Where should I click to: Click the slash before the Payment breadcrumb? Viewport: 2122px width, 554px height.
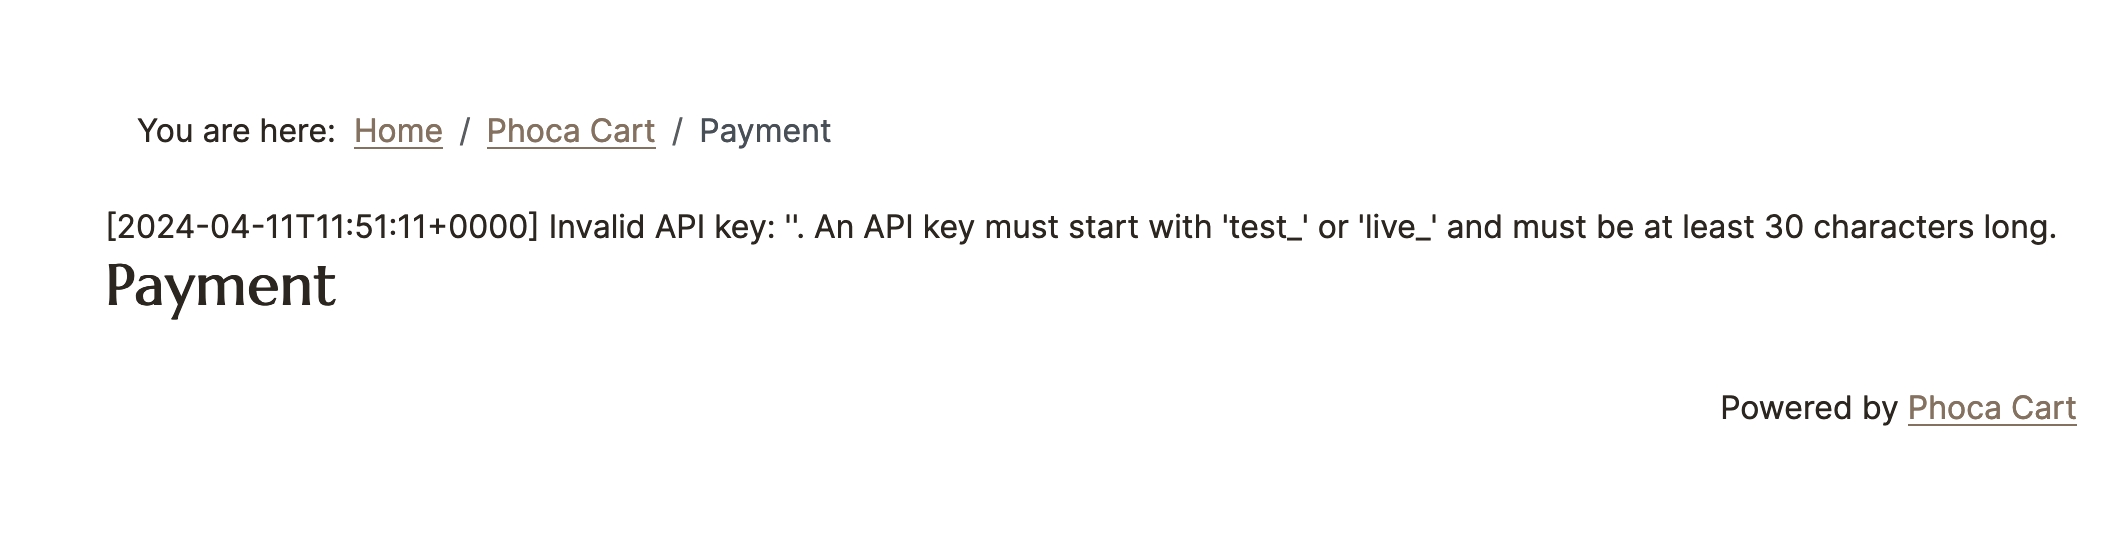(x=677, y=131)
